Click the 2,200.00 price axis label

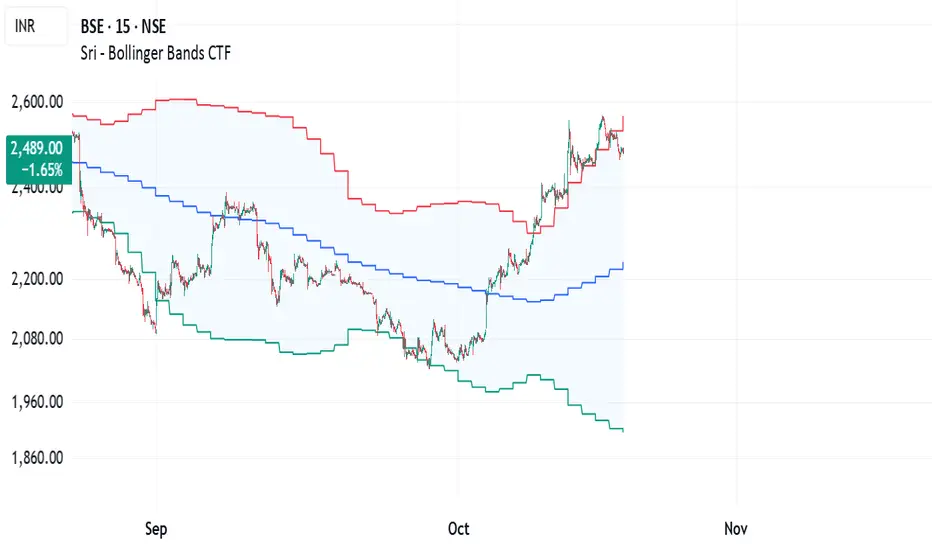(38, 279)
